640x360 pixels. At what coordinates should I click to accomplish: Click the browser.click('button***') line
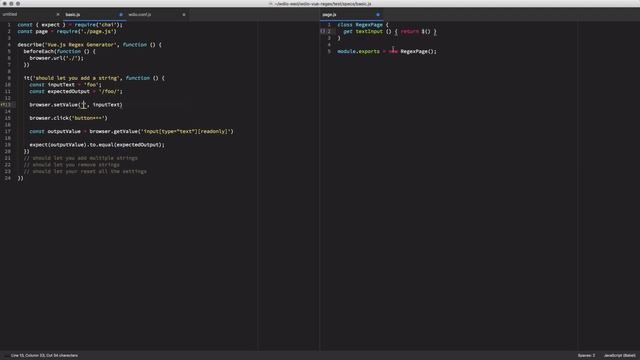[x=69, y=118]
